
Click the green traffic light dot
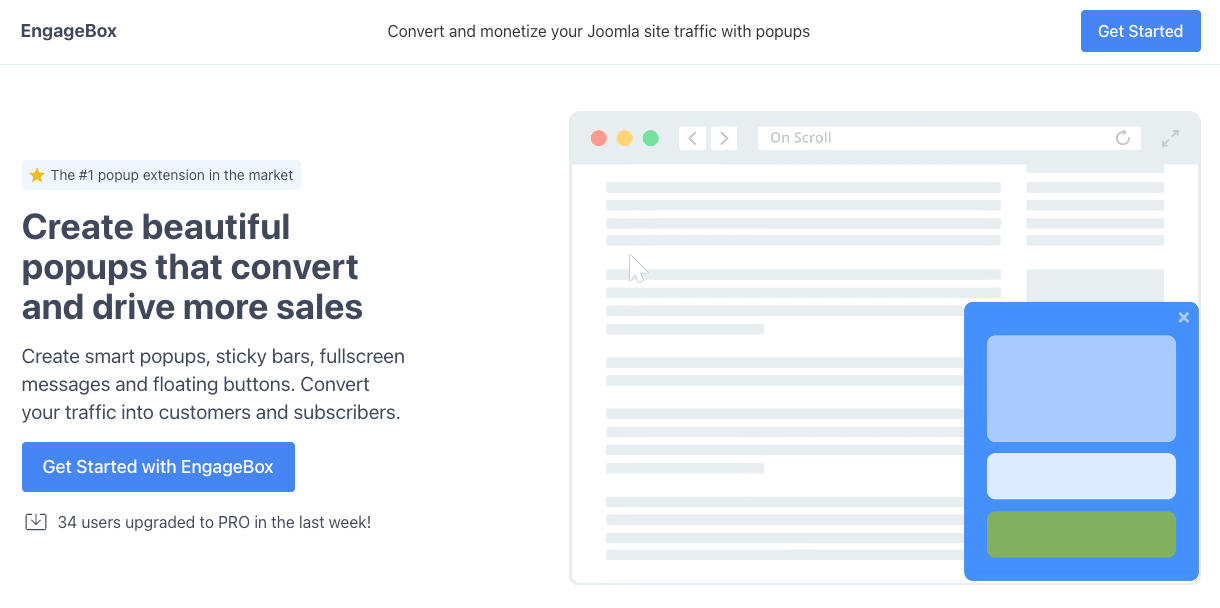[651, 138]
